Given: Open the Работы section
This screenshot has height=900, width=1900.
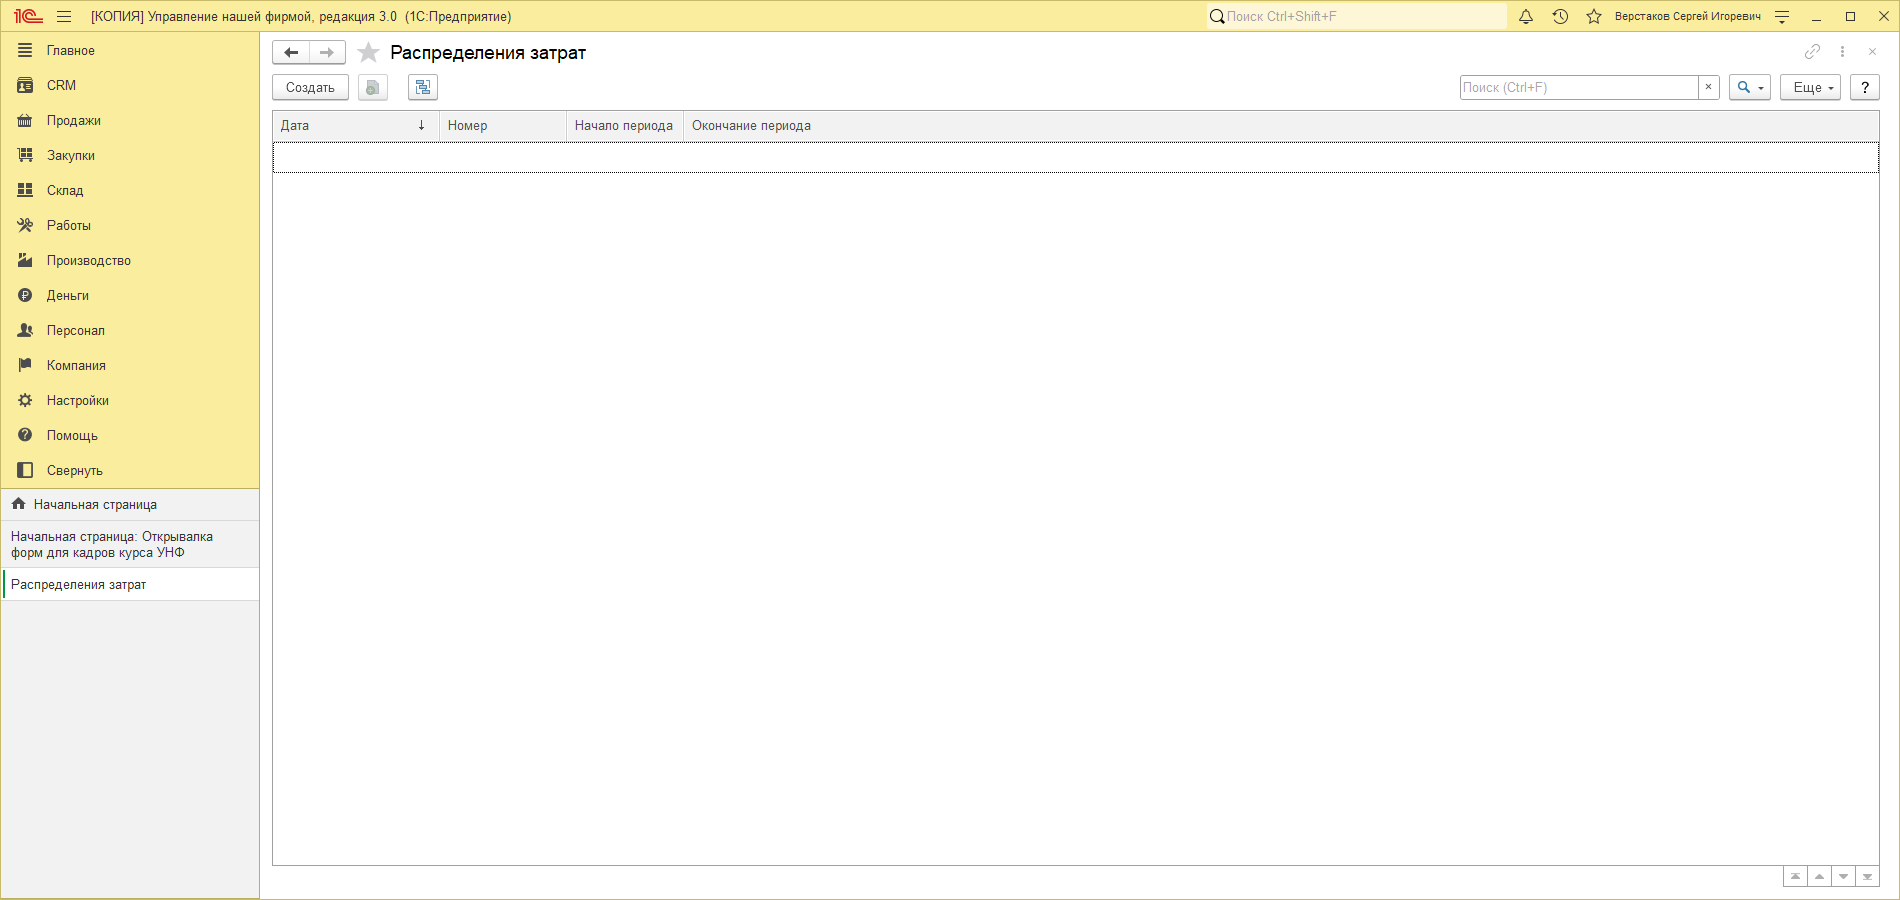Looking at the screenshot, I should pyautogui.click(x=130, y=225).
